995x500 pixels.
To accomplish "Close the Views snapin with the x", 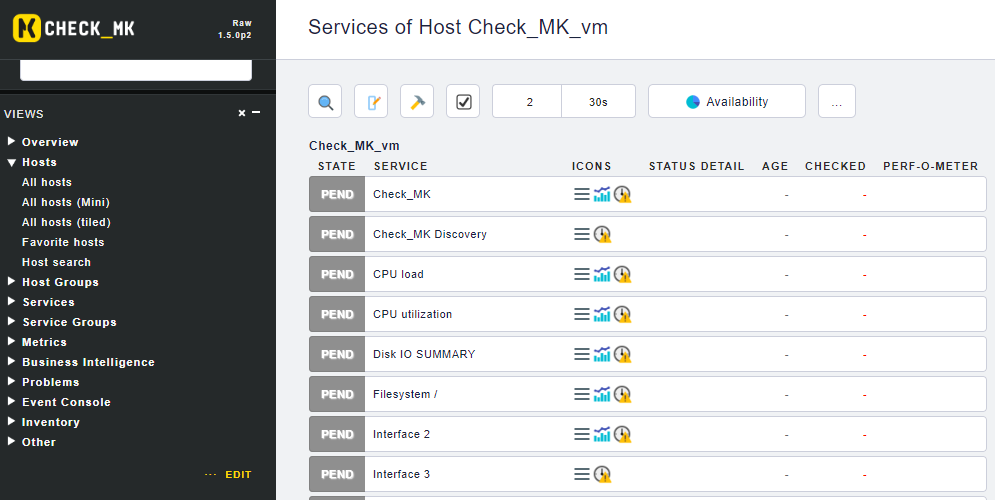I will (x=242, y=114).
